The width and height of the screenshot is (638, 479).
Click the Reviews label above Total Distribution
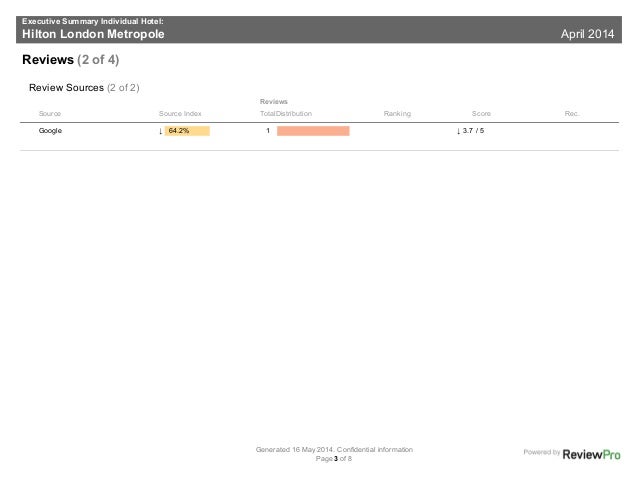pos(273,101)
